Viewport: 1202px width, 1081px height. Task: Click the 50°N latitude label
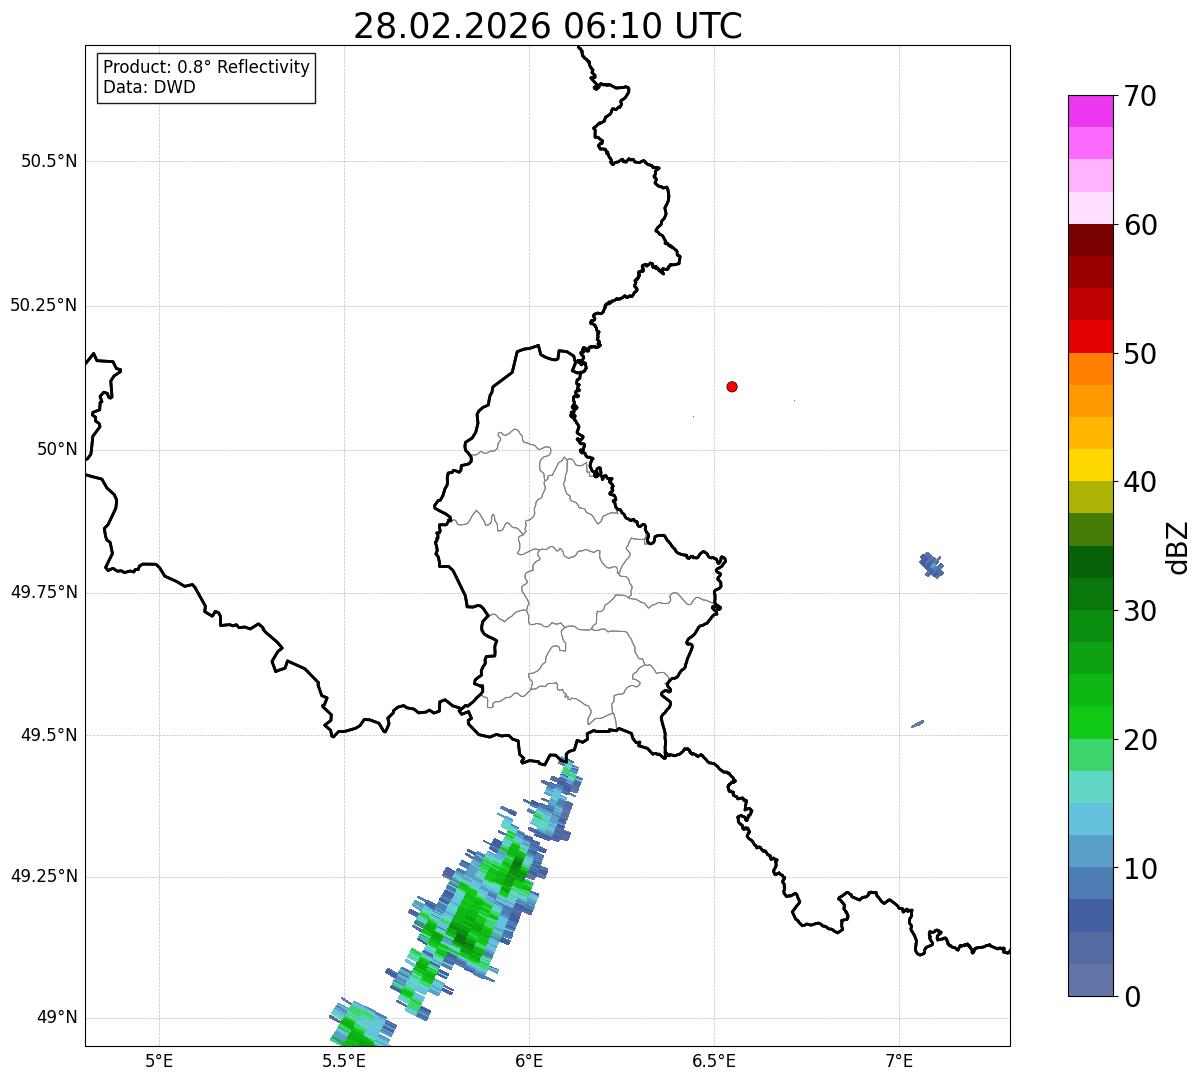pos(57,449)
